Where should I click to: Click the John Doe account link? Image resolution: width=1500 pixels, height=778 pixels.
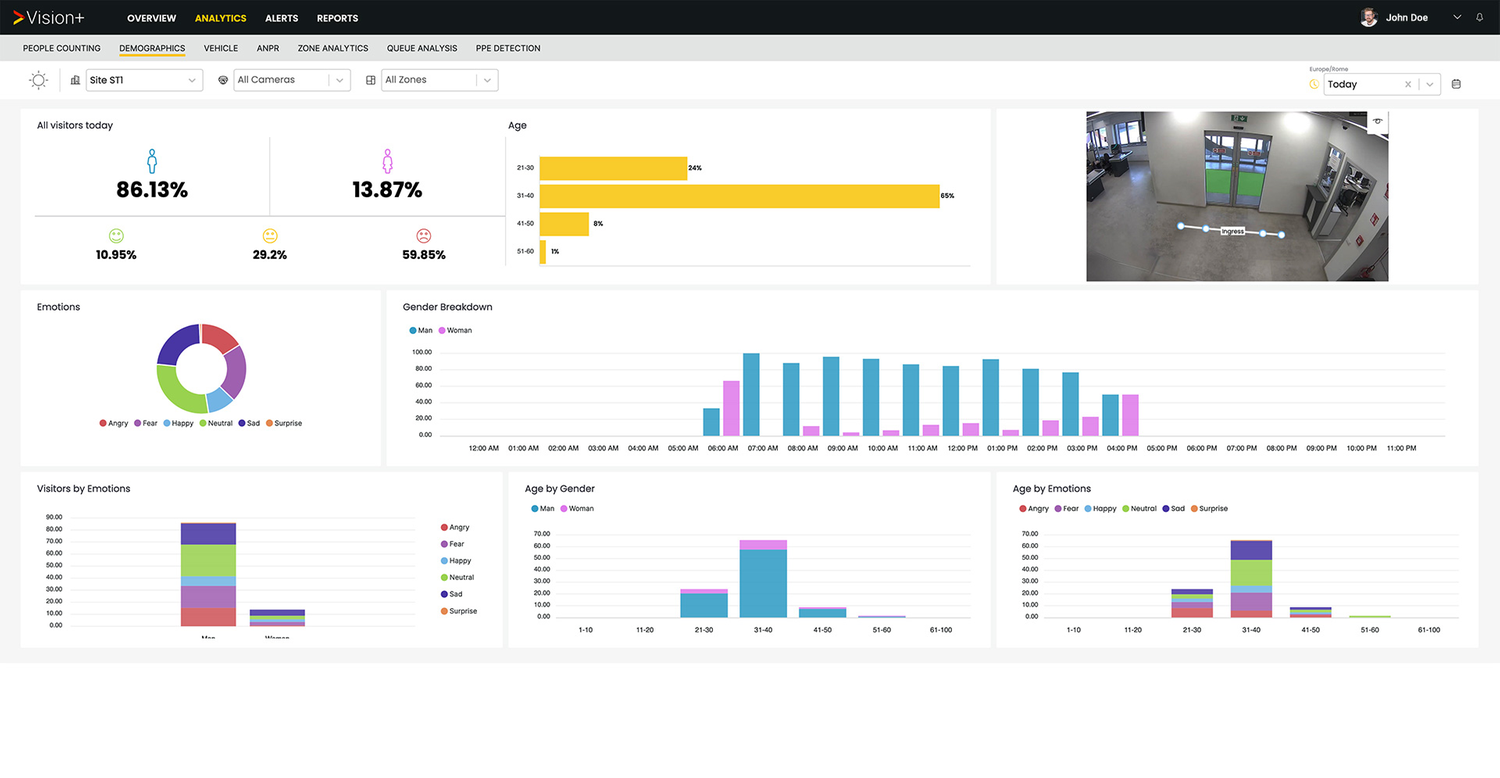(x=1406, y=17)
